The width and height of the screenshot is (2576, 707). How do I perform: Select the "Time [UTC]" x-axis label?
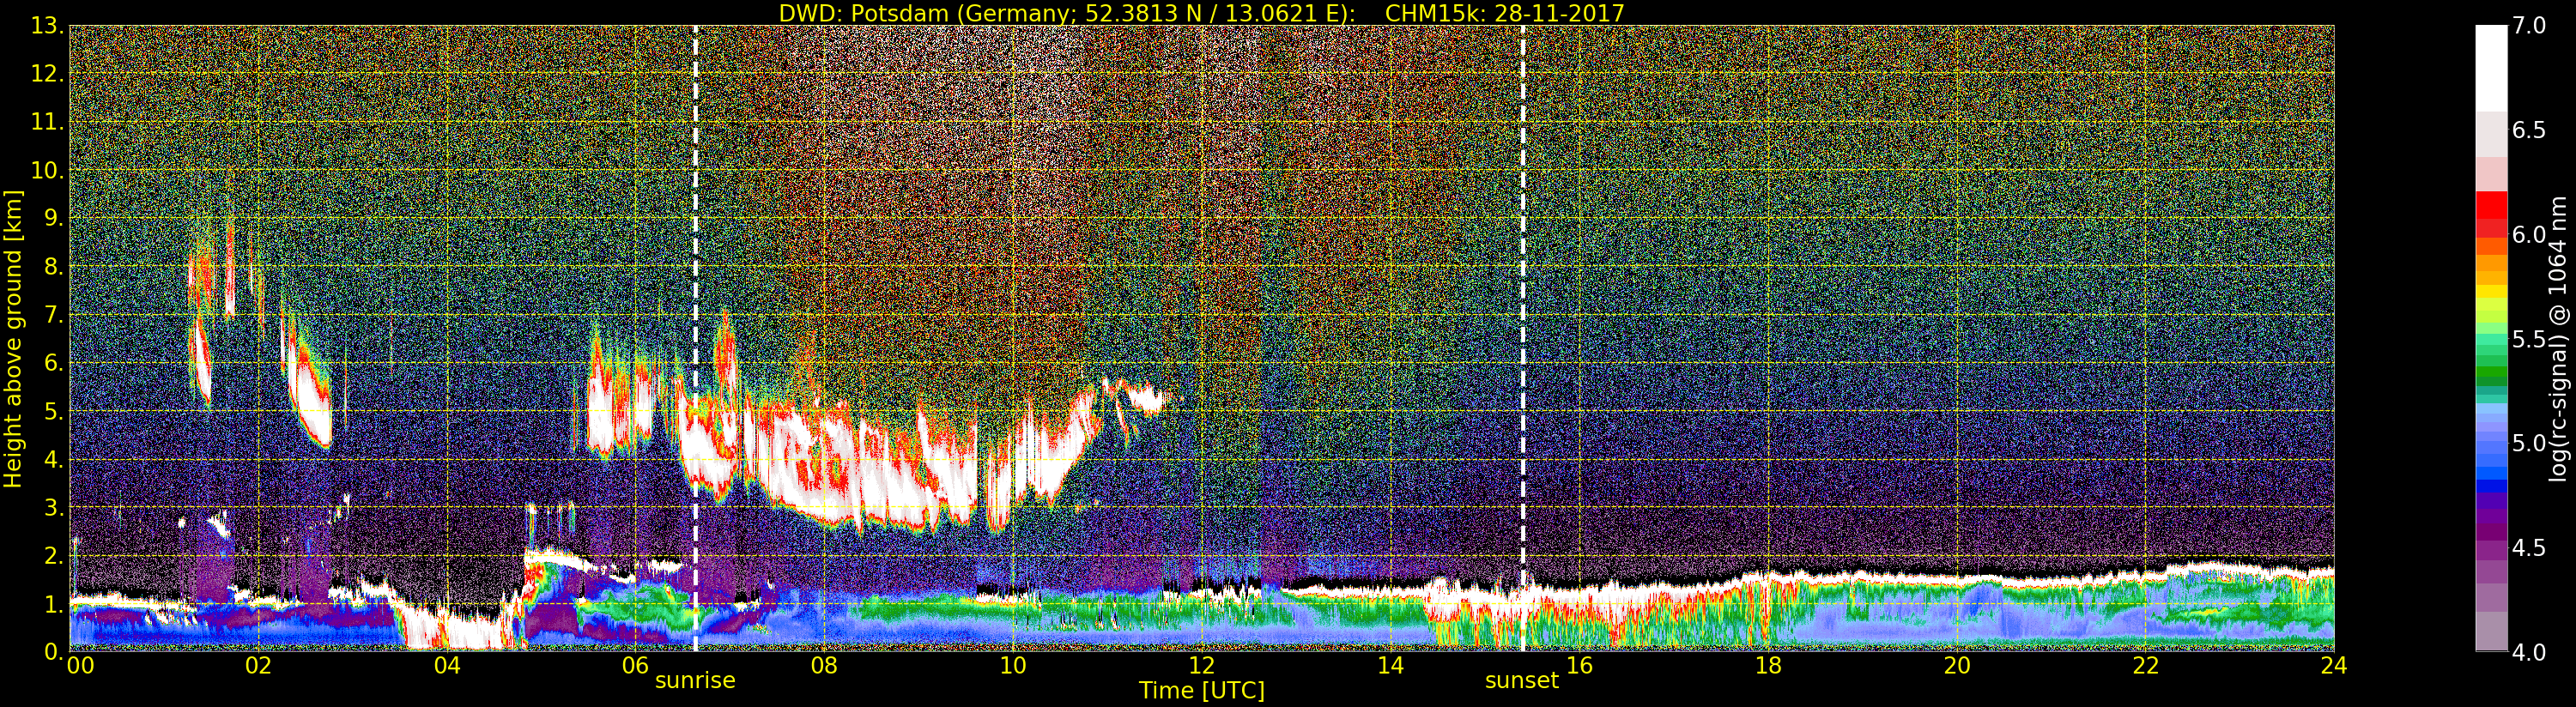[x=1201, y=691]
